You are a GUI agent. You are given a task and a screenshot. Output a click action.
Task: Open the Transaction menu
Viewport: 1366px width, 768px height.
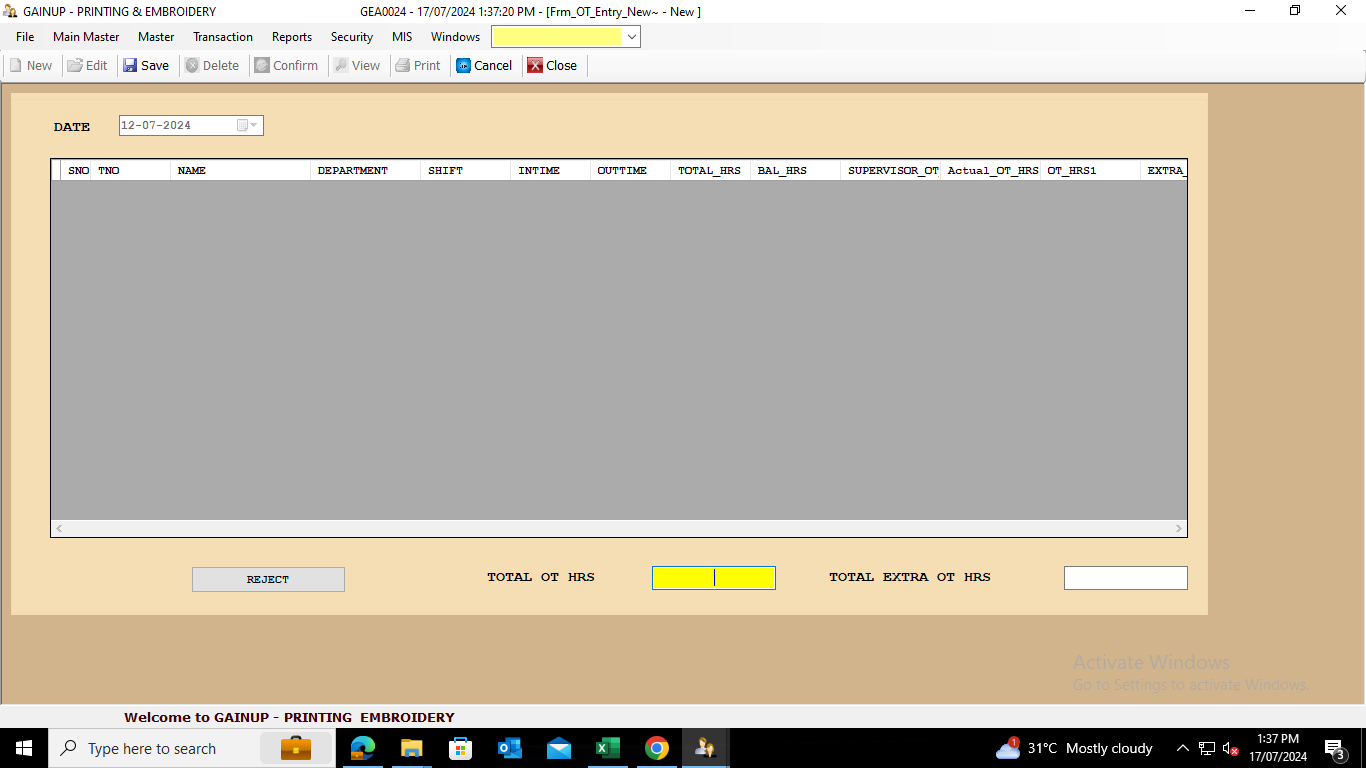(x=223, y=37)
